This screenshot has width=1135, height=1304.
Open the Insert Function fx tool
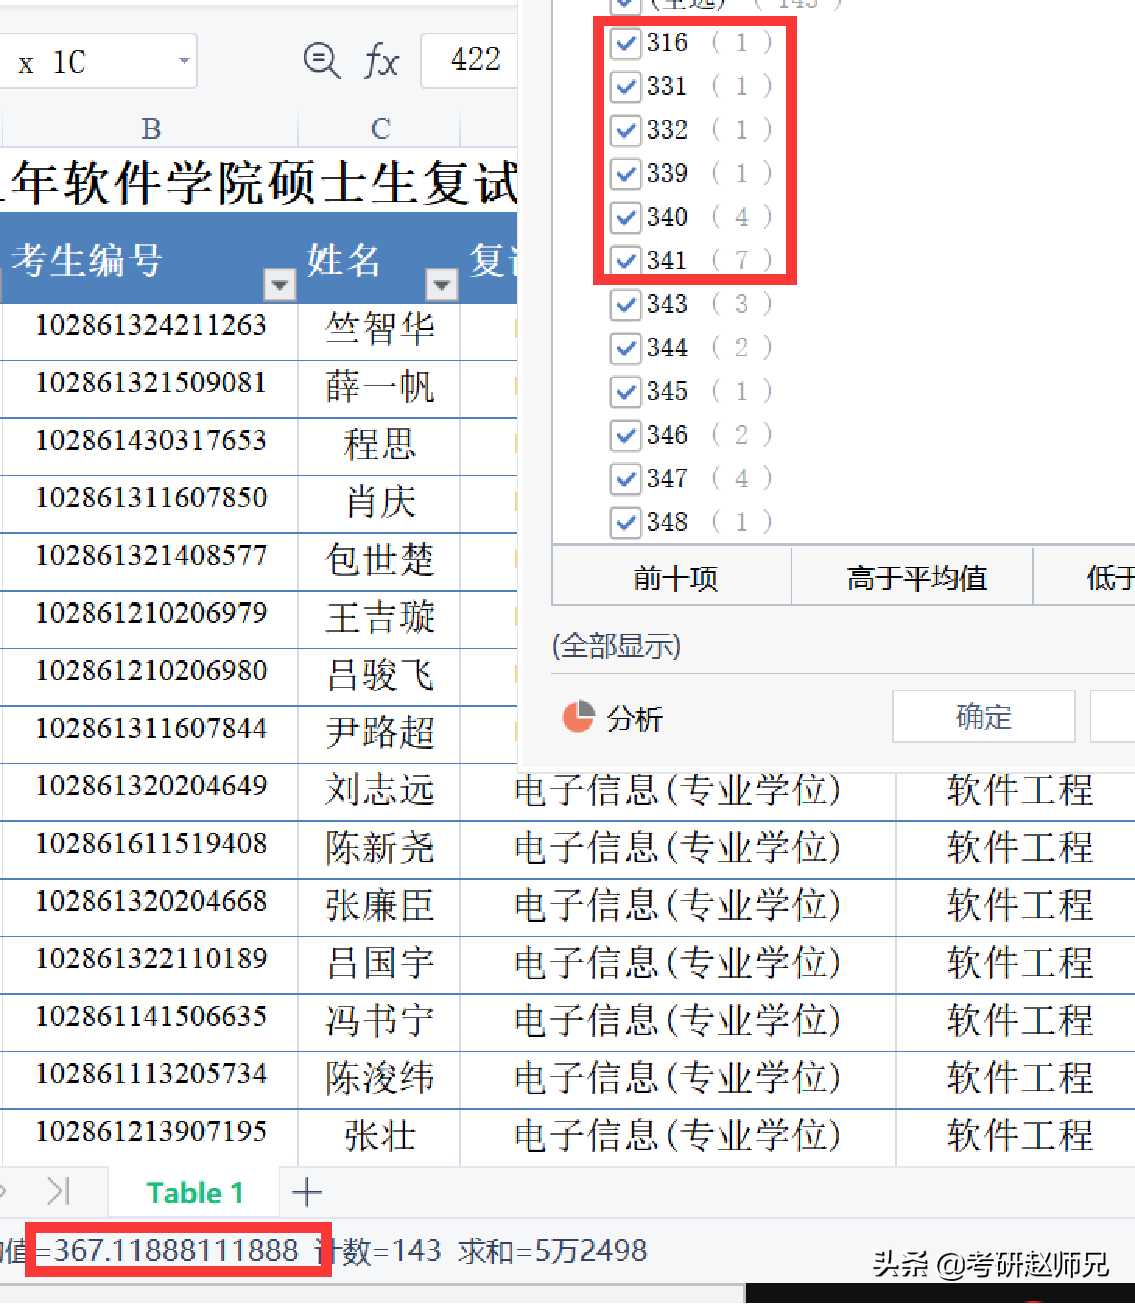(381, 61)
